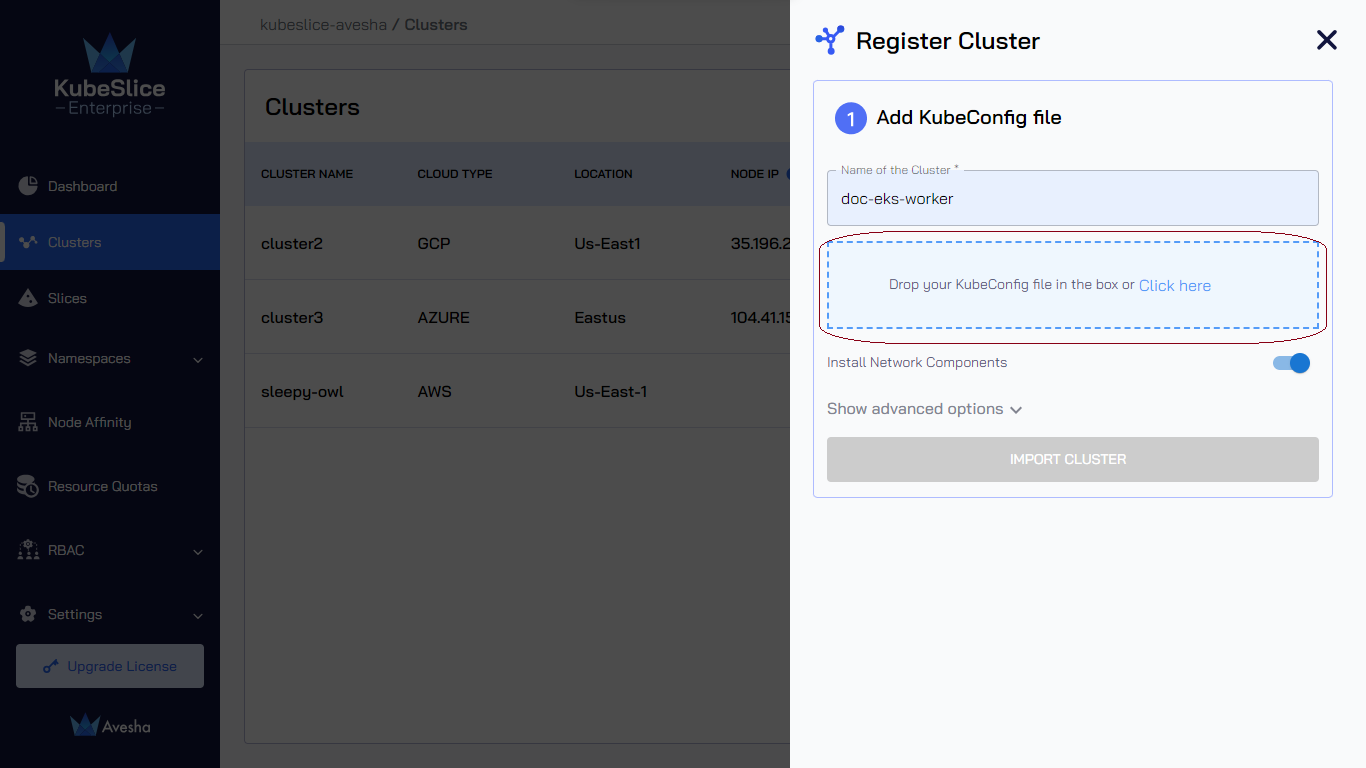Screen dimensions: 1366x768
Task: Click the CLOUD TYPE column header
Action: coord(455,174)
